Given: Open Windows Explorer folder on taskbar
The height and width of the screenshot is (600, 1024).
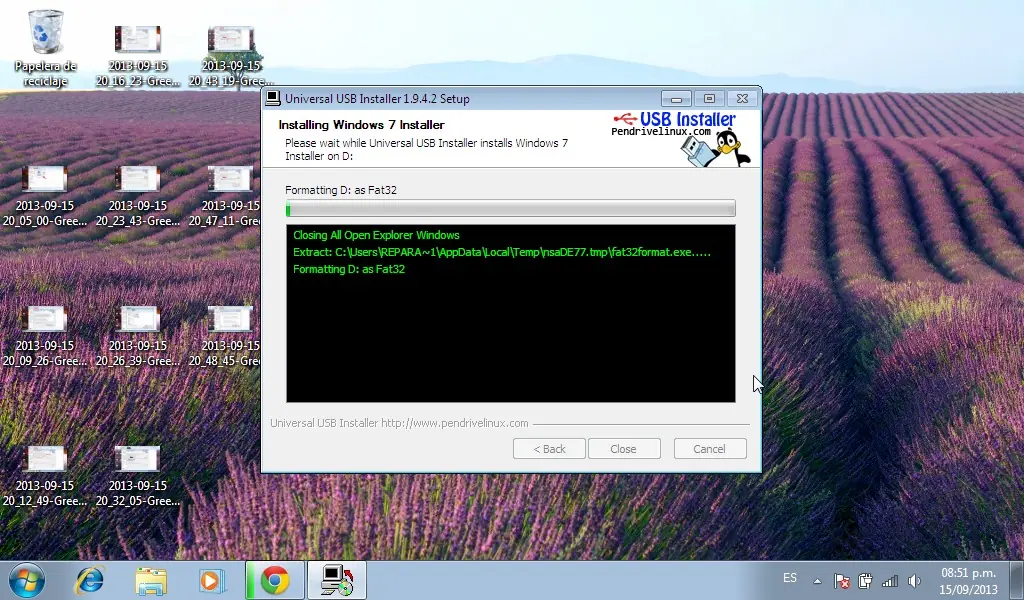Looking at the screenshot, I should click(x=151, y=580).
